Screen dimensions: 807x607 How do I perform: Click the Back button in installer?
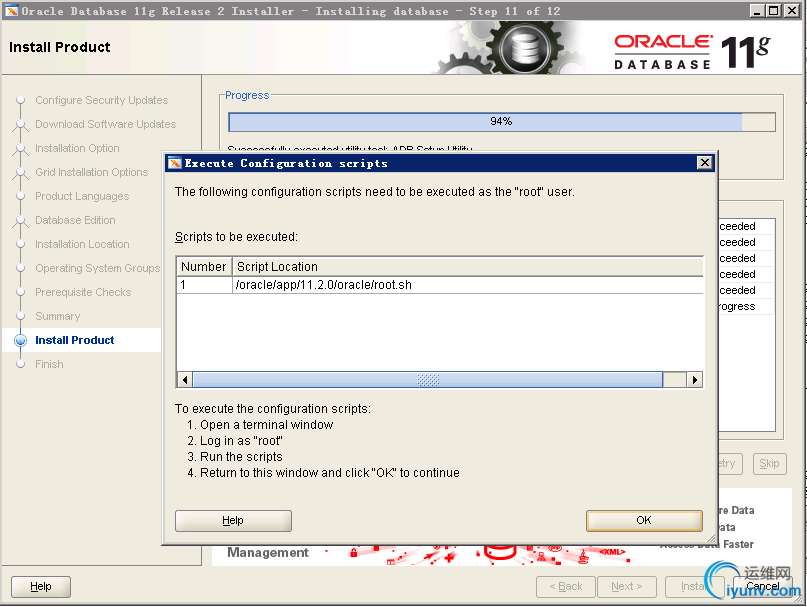tap(566, 586)
